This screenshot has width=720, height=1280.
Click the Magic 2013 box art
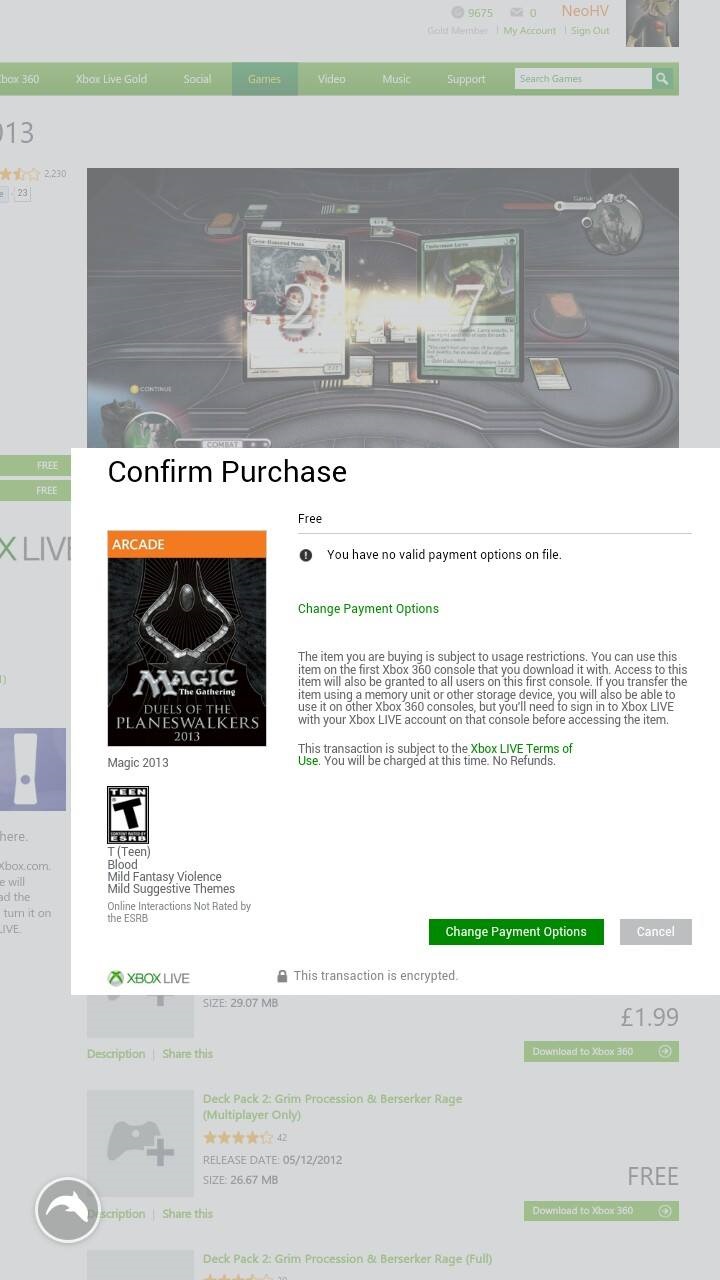point(187,638)
